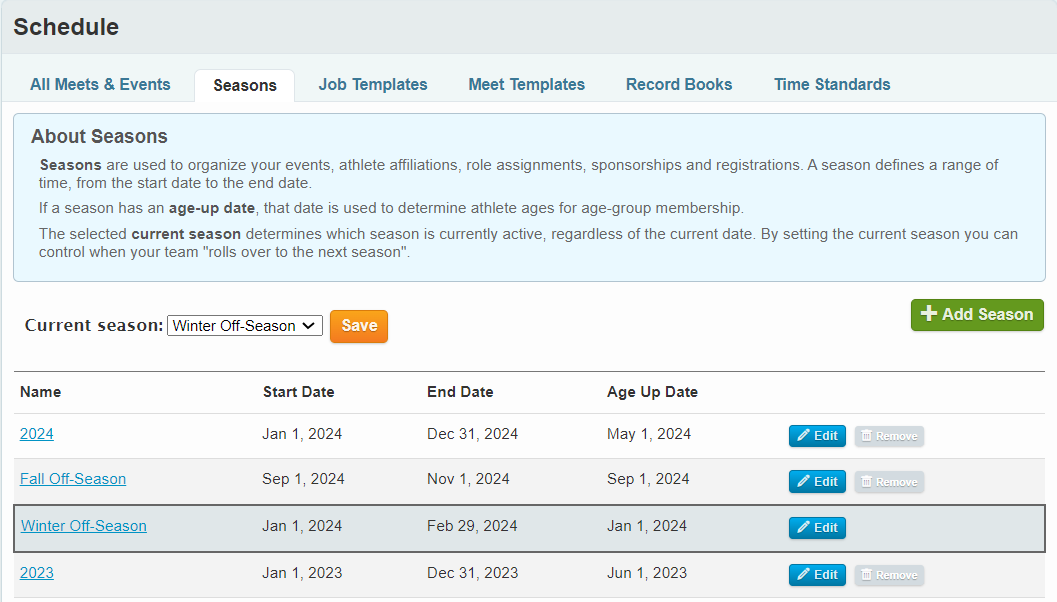Edit the 2024 season
This screenshot has height=602, width=1057.
click(x=817, y=436)
